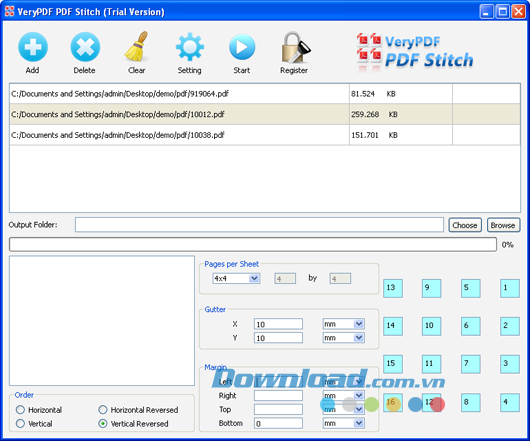Click the Margin Right value field
Viewport: 530px width, 441px height.
click(278, 395)
